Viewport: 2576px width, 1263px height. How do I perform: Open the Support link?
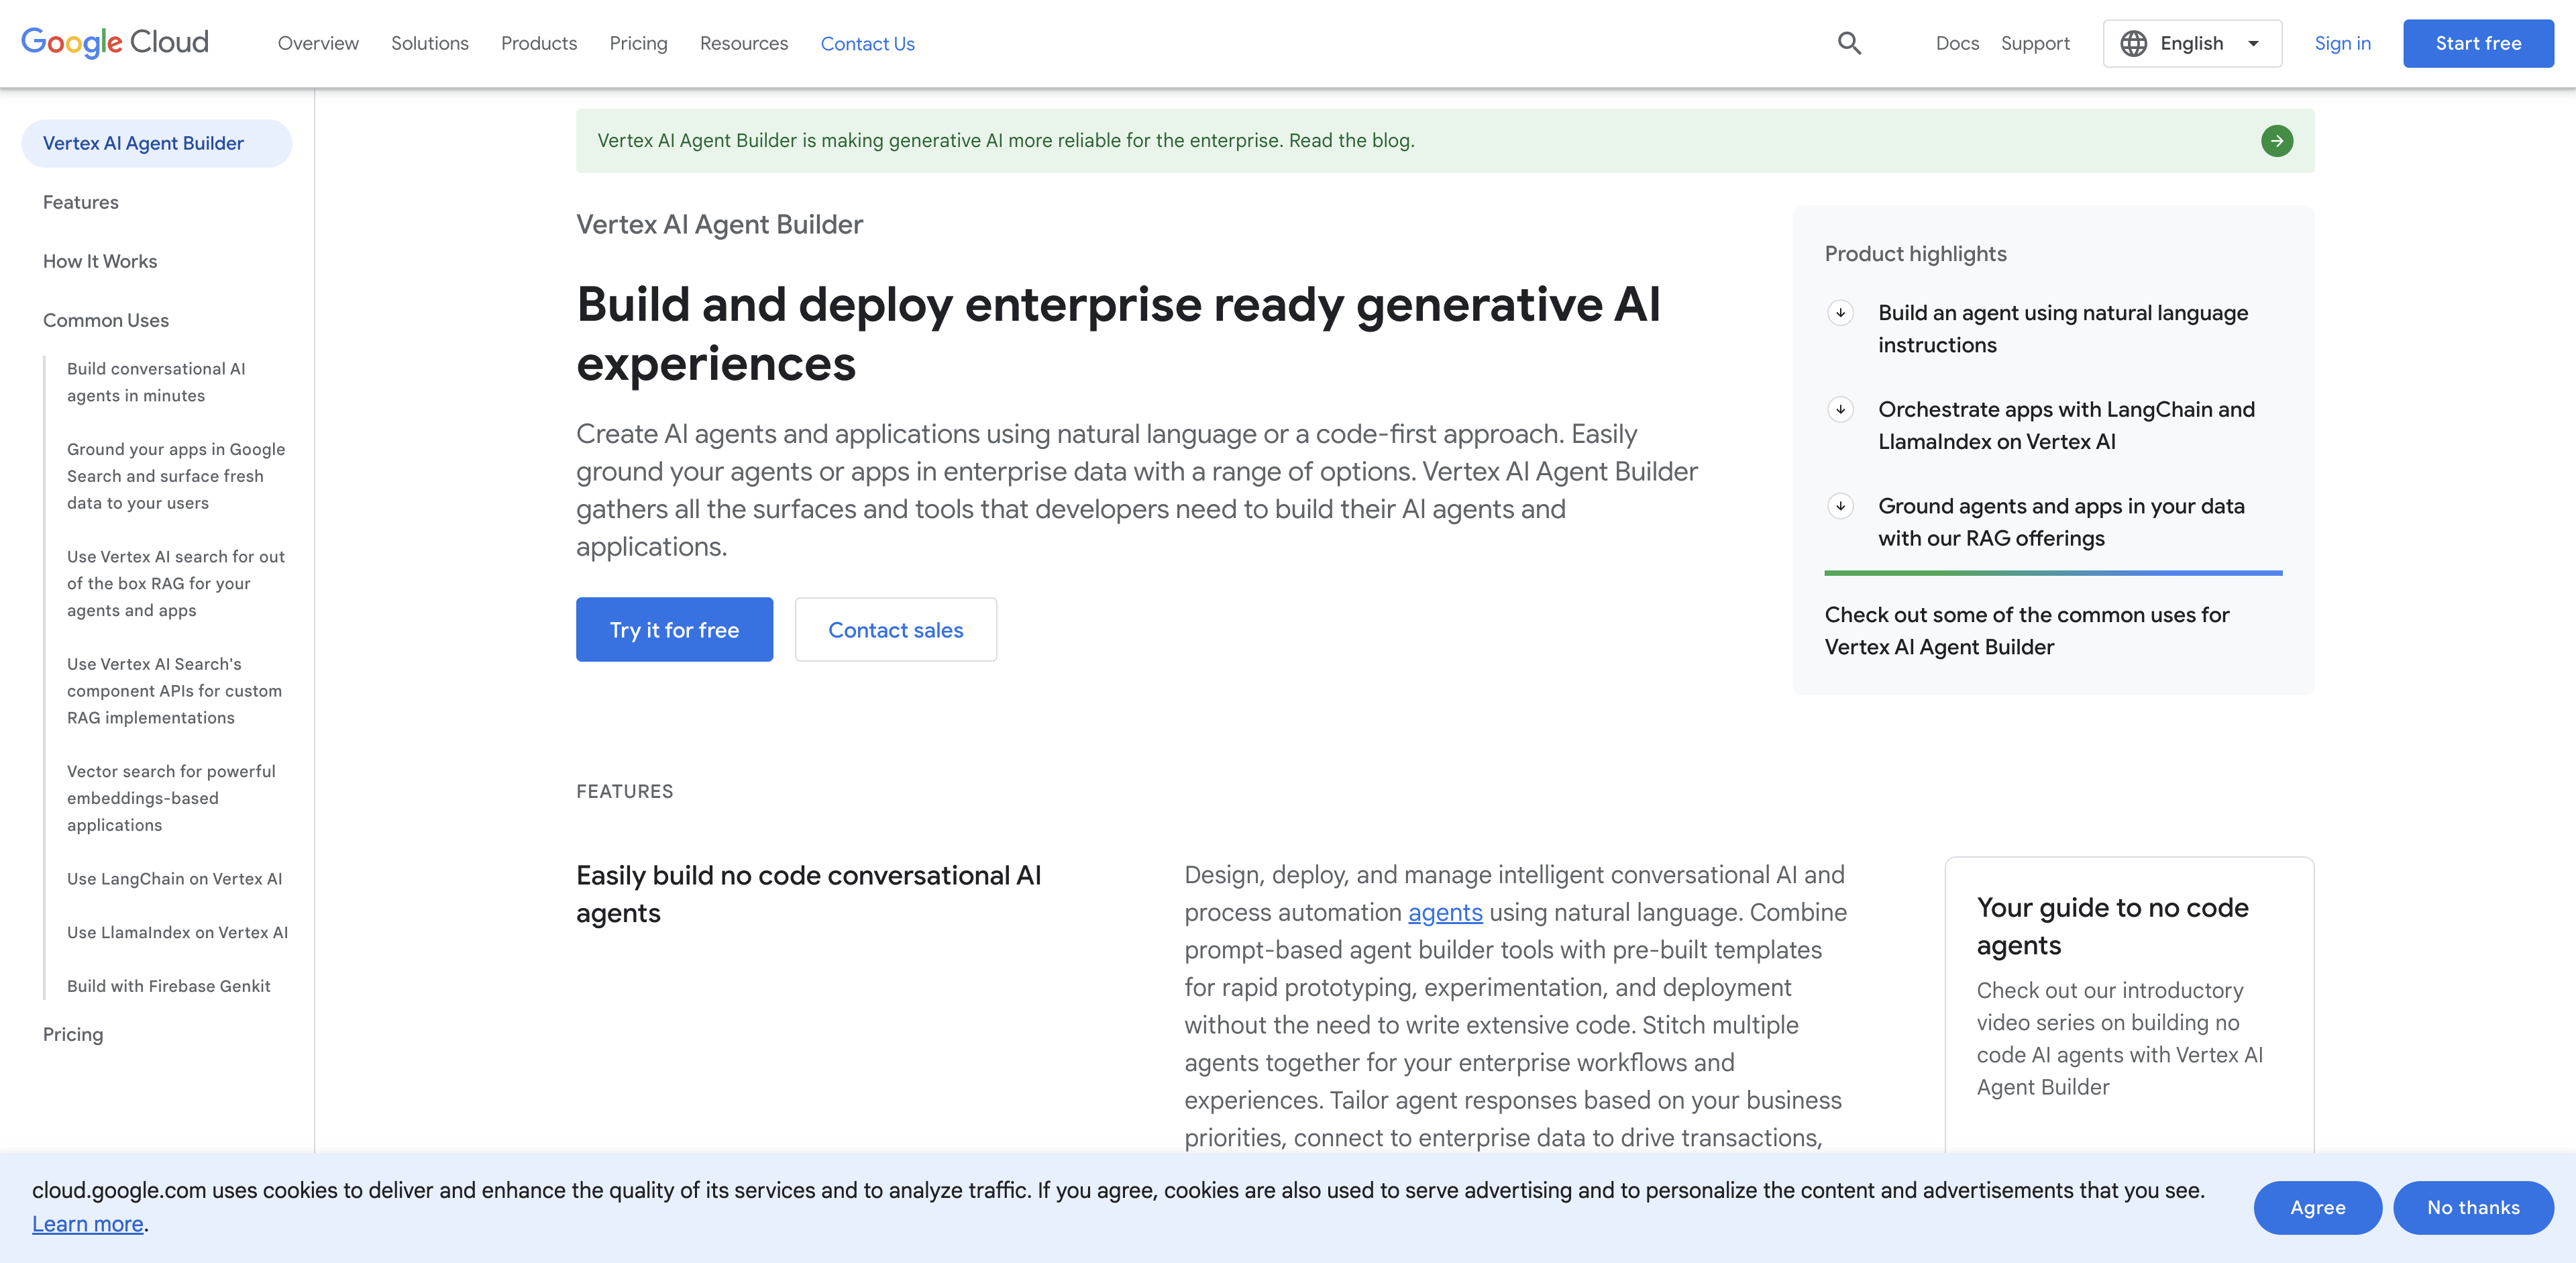click(x=2035, y=43)
